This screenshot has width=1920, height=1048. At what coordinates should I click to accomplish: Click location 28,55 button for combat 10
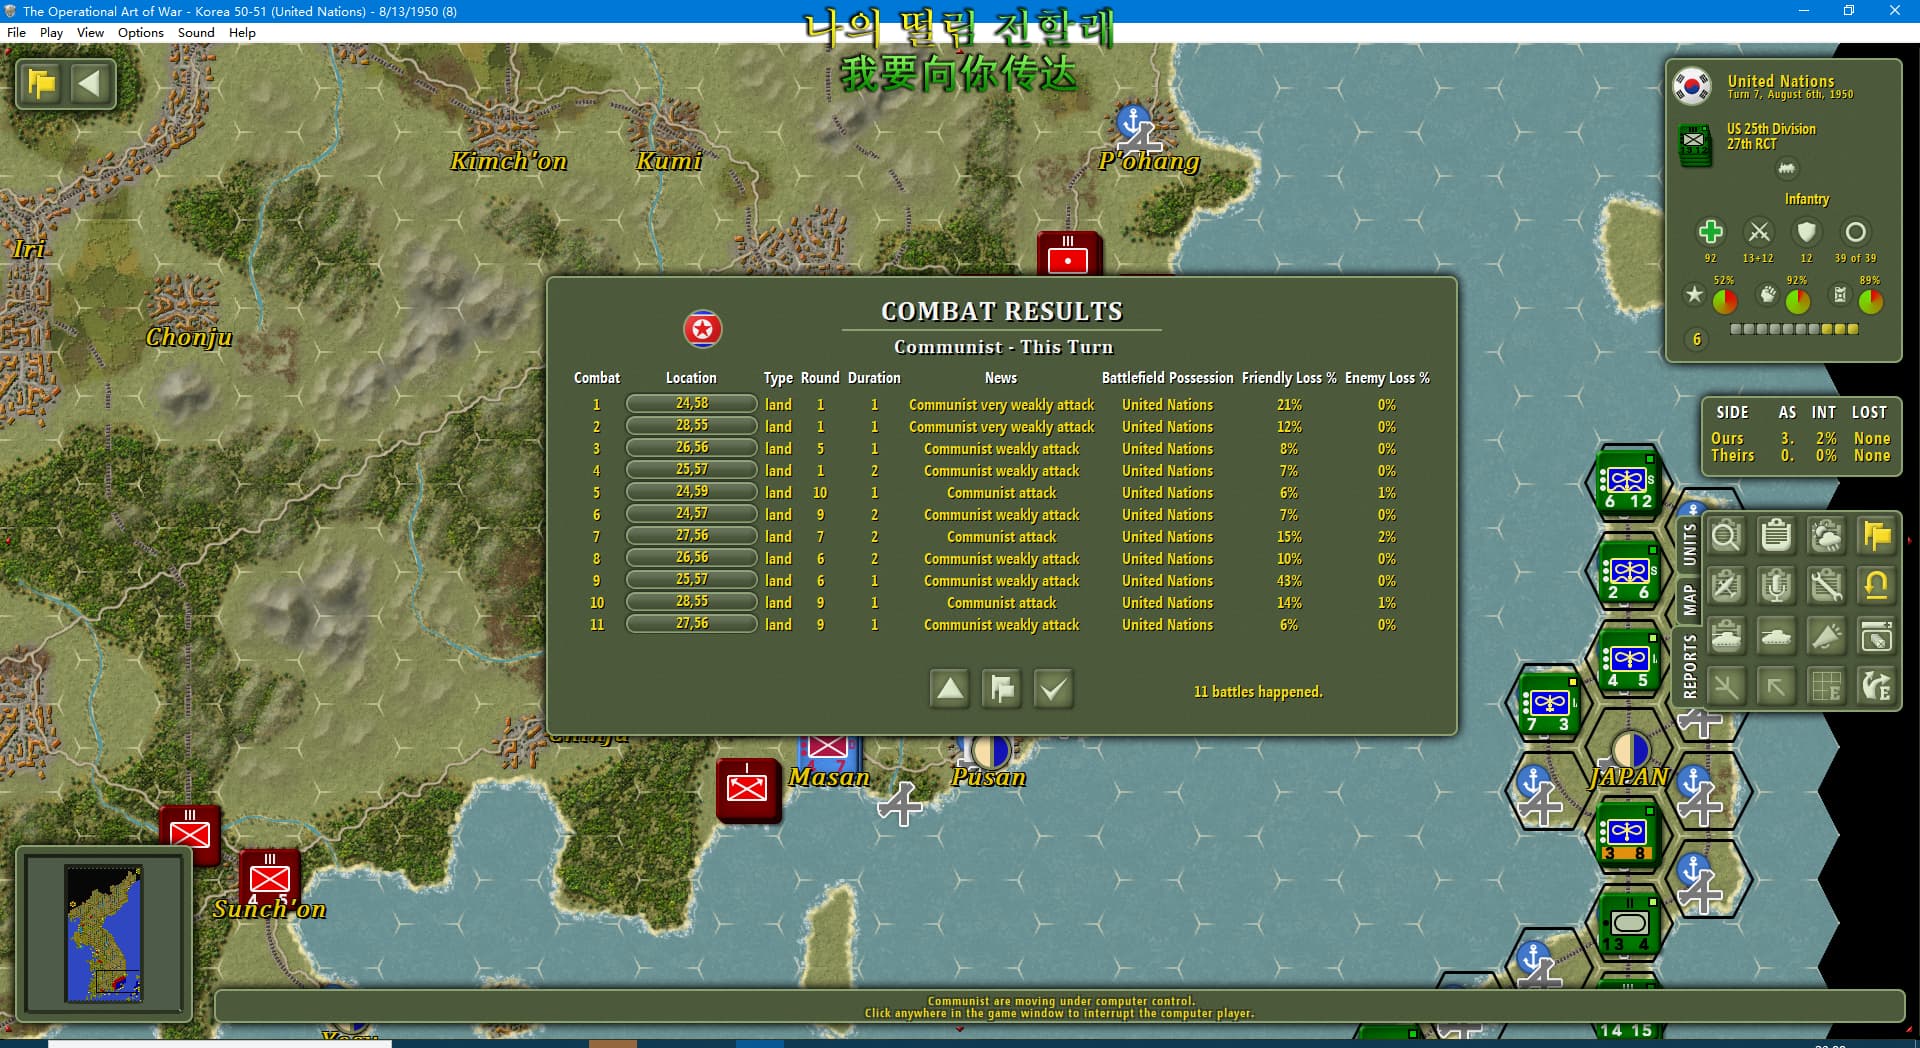tap(691, 602)
